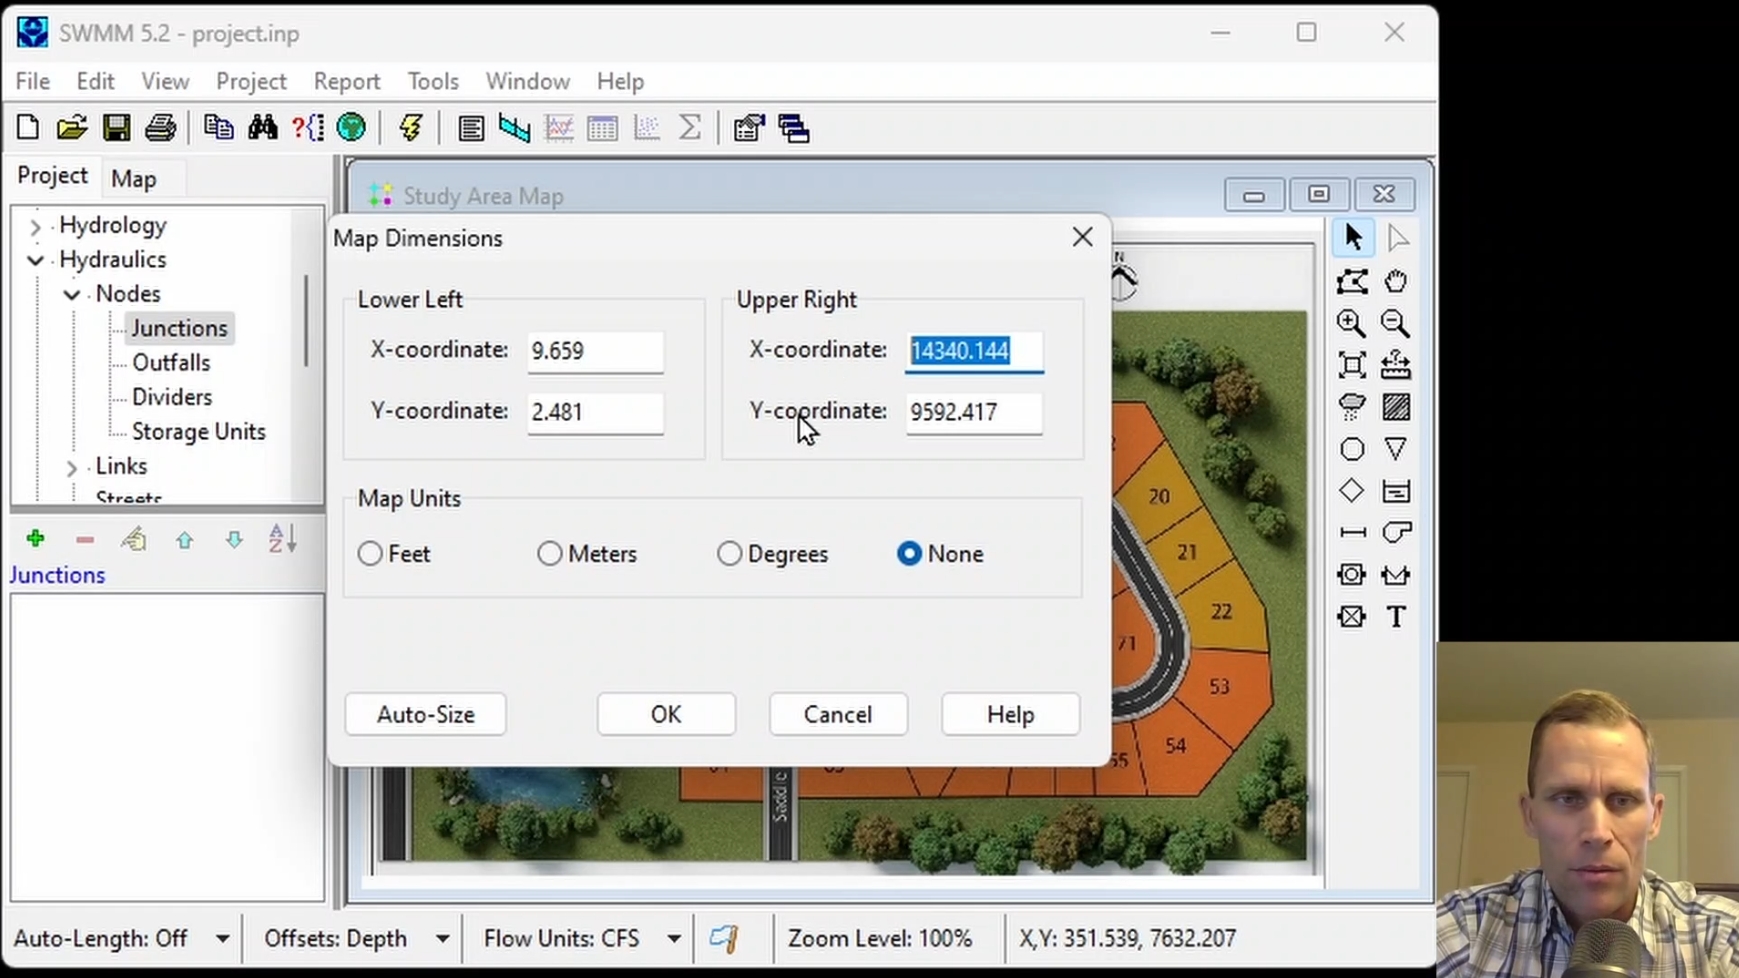This screenshot has width=1739, height=978.
Task: Click the green plus add object icon
Action: pos(36,540)
